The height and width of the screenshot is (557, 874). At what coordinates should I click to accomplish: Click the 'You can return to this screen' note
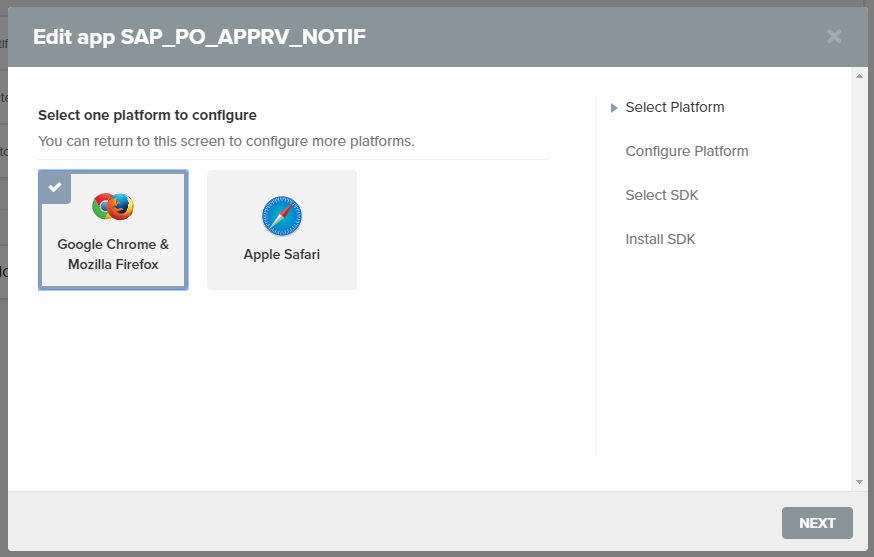[x=225, y=141]
